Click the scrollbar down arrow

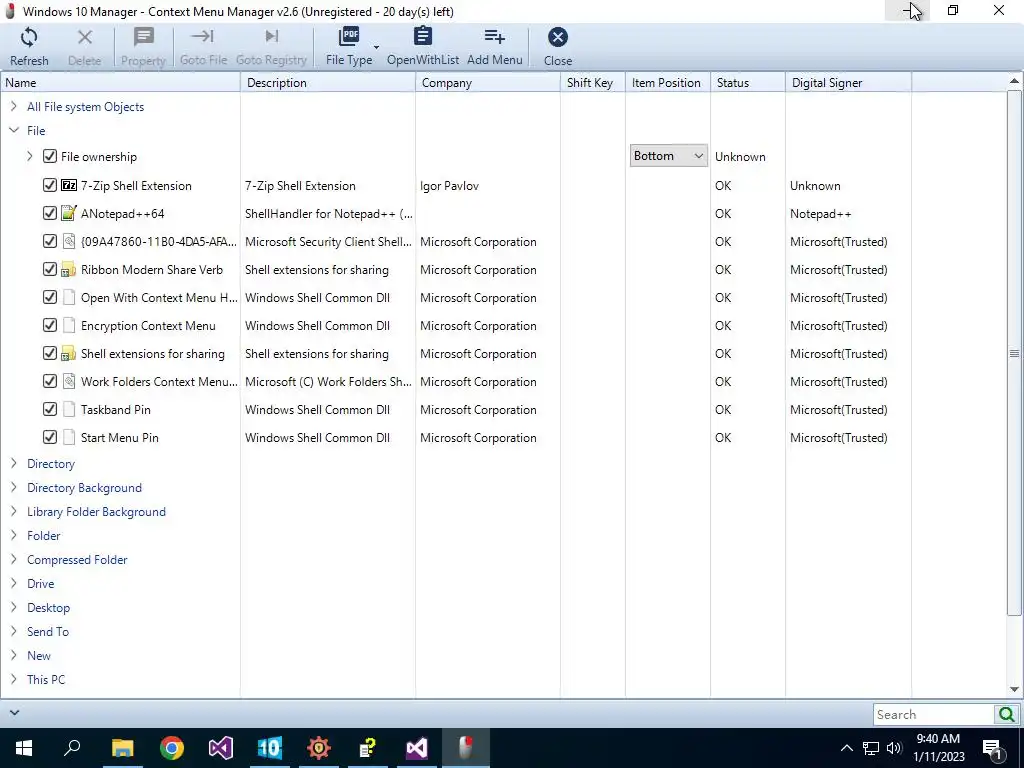[1014, 689]
